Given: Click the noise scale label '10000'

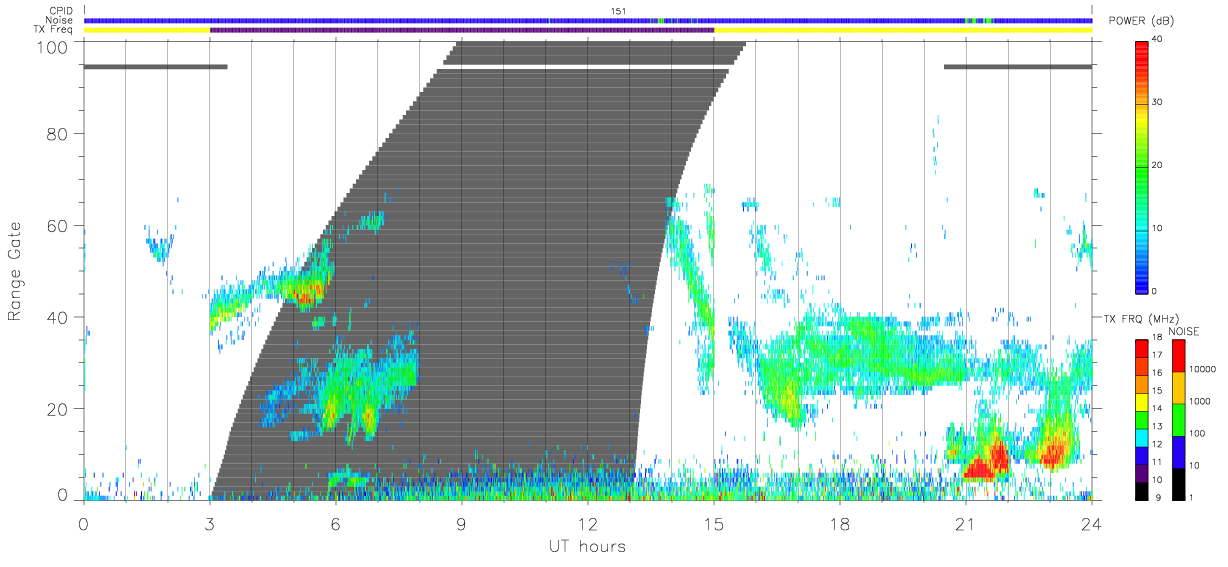Looking at the screenshot, I should pyautogui.click(x=1201, y=369).
